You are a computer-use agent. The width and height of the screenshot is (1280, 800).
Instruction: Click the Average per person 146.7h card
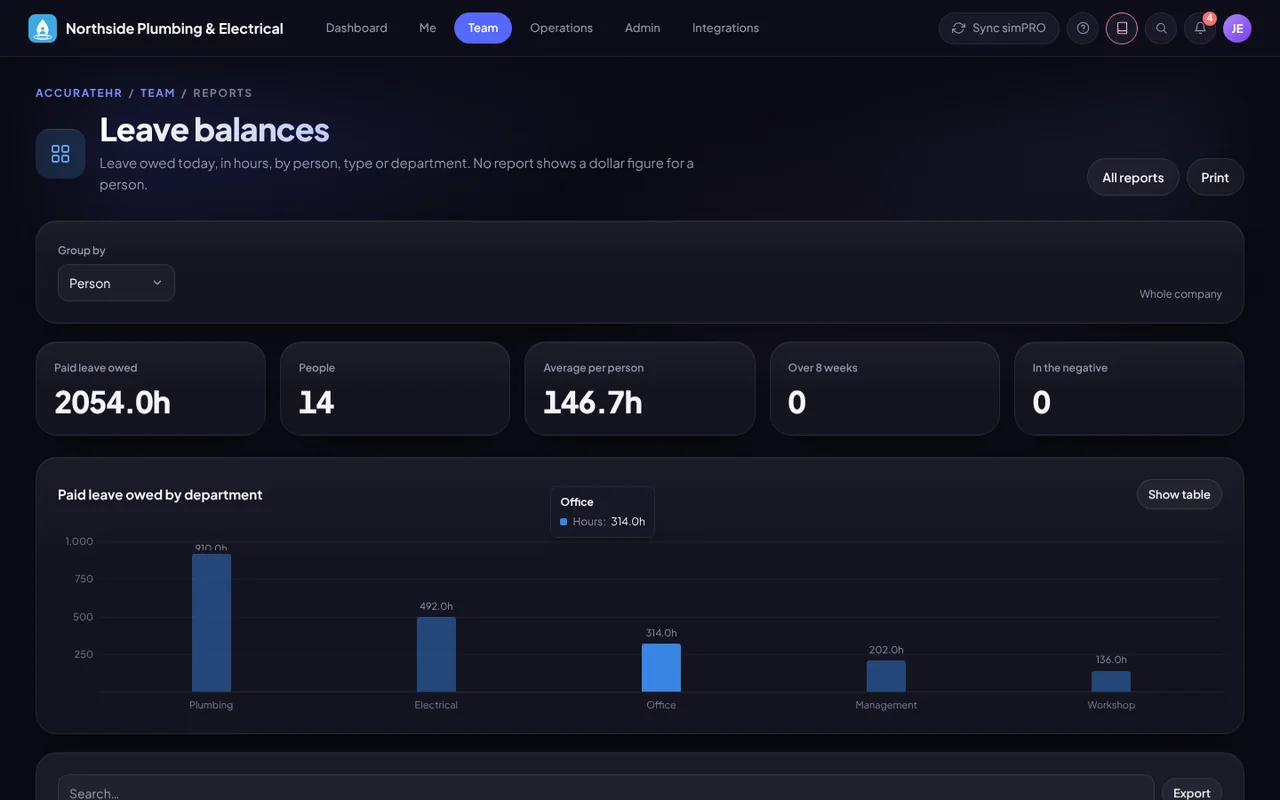coord(640,388)
